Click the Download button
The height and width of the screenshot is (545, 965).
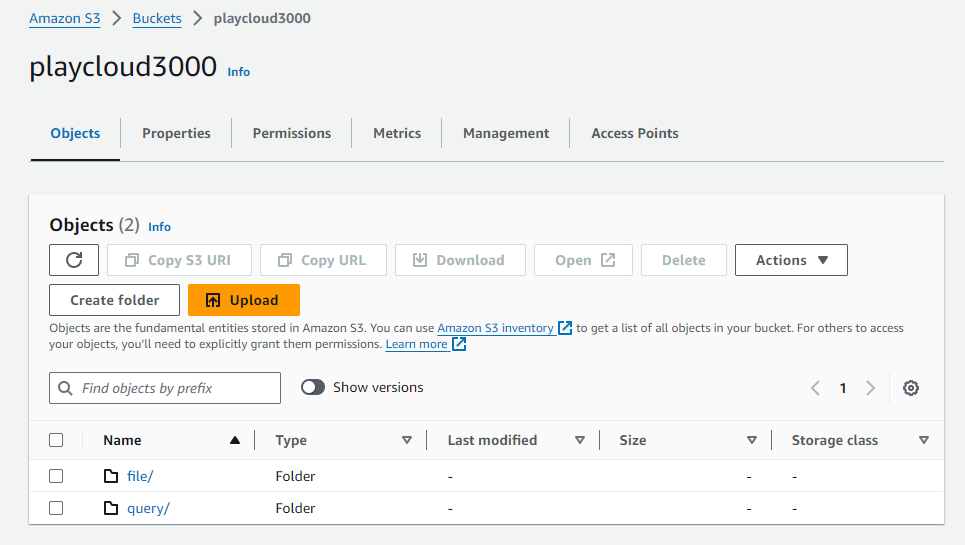coord(460,260)
